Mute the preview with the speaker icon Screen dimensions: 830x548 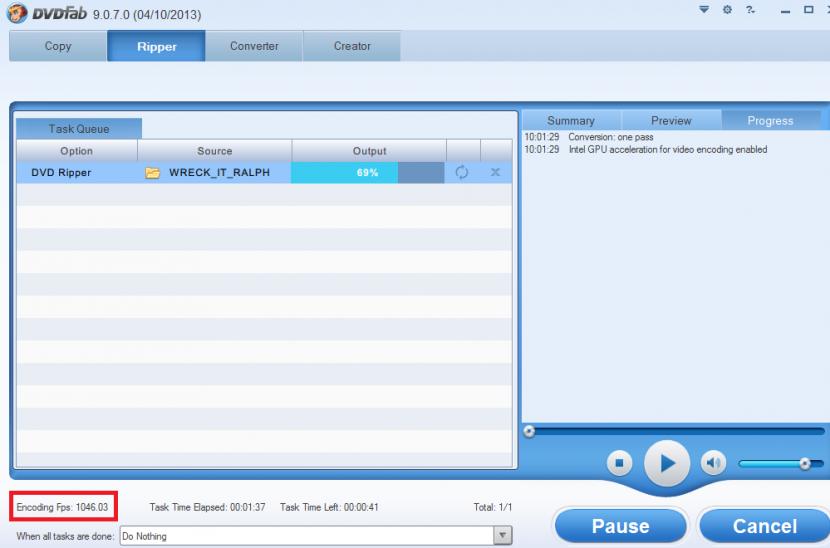click(714, 463)
